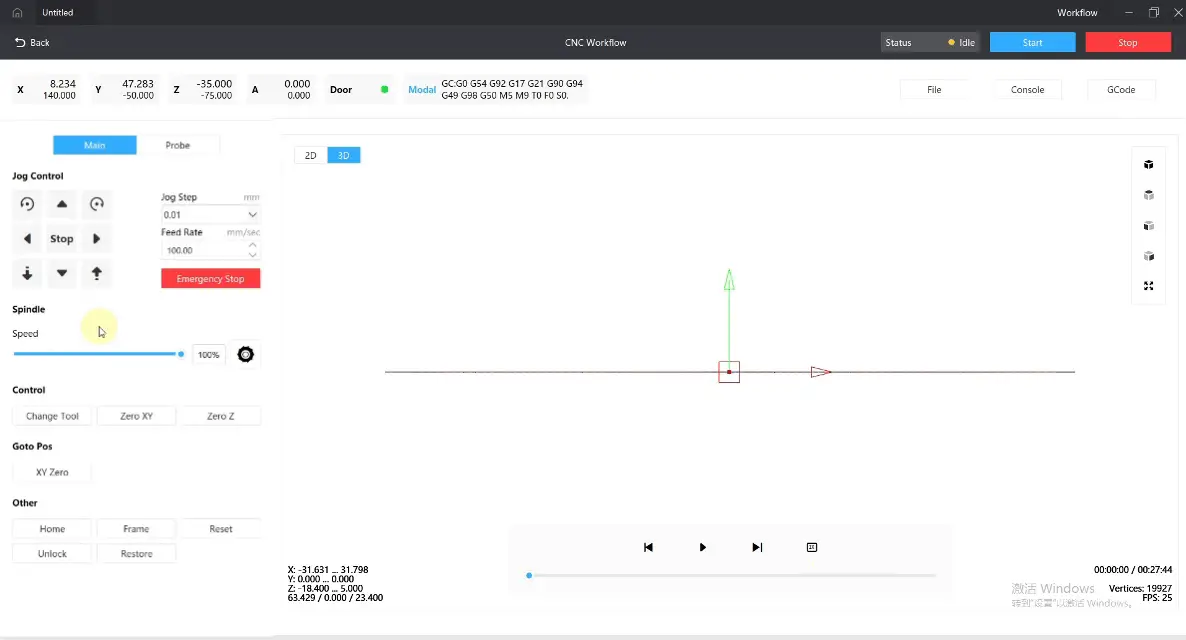This screenshot has width=1186, height=640.
Task: Switch to the Probe tab
Action: tap(178, 145)
